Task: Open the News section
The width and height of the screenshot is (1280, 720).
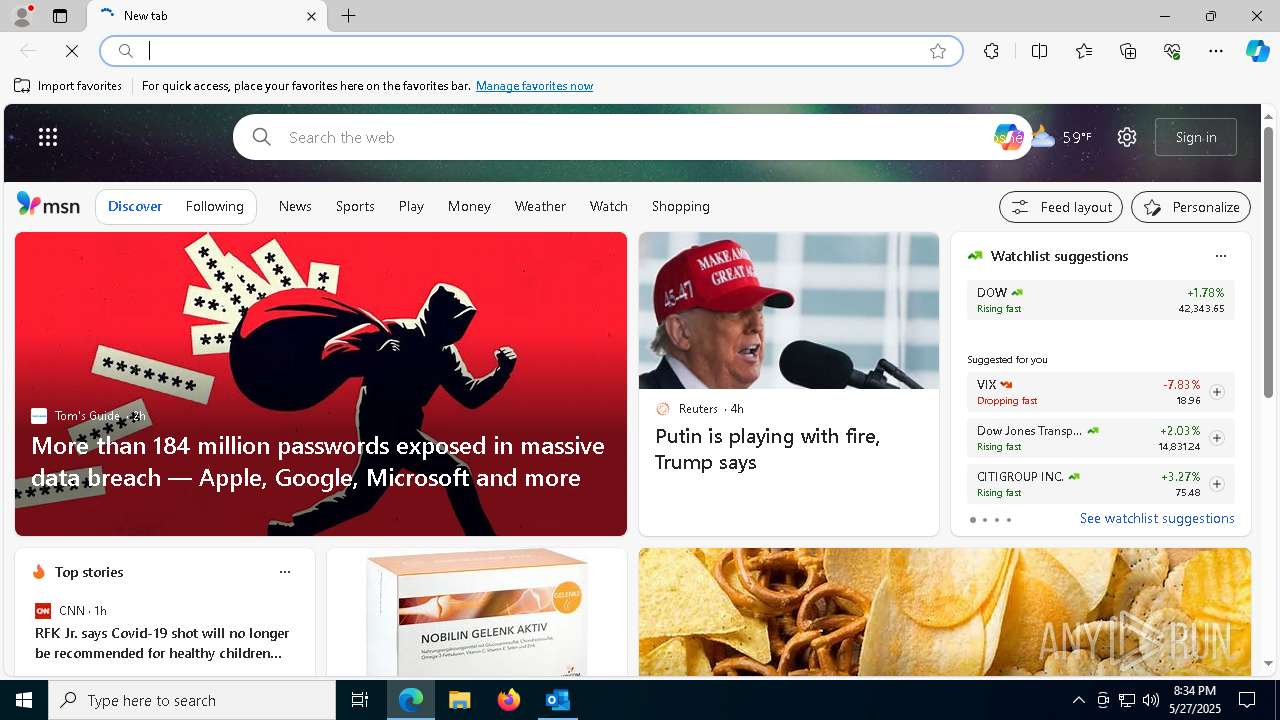Action: click(295, 206)
